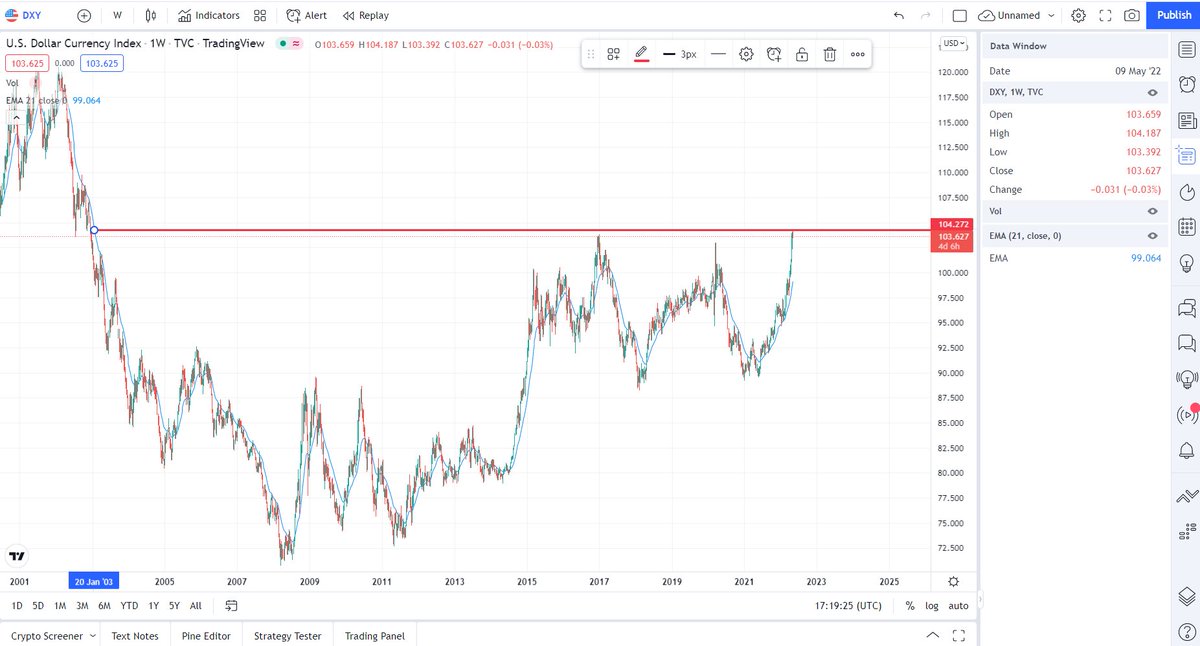Select the 1D date range
1200x646 pixels.
click(17, 605)
